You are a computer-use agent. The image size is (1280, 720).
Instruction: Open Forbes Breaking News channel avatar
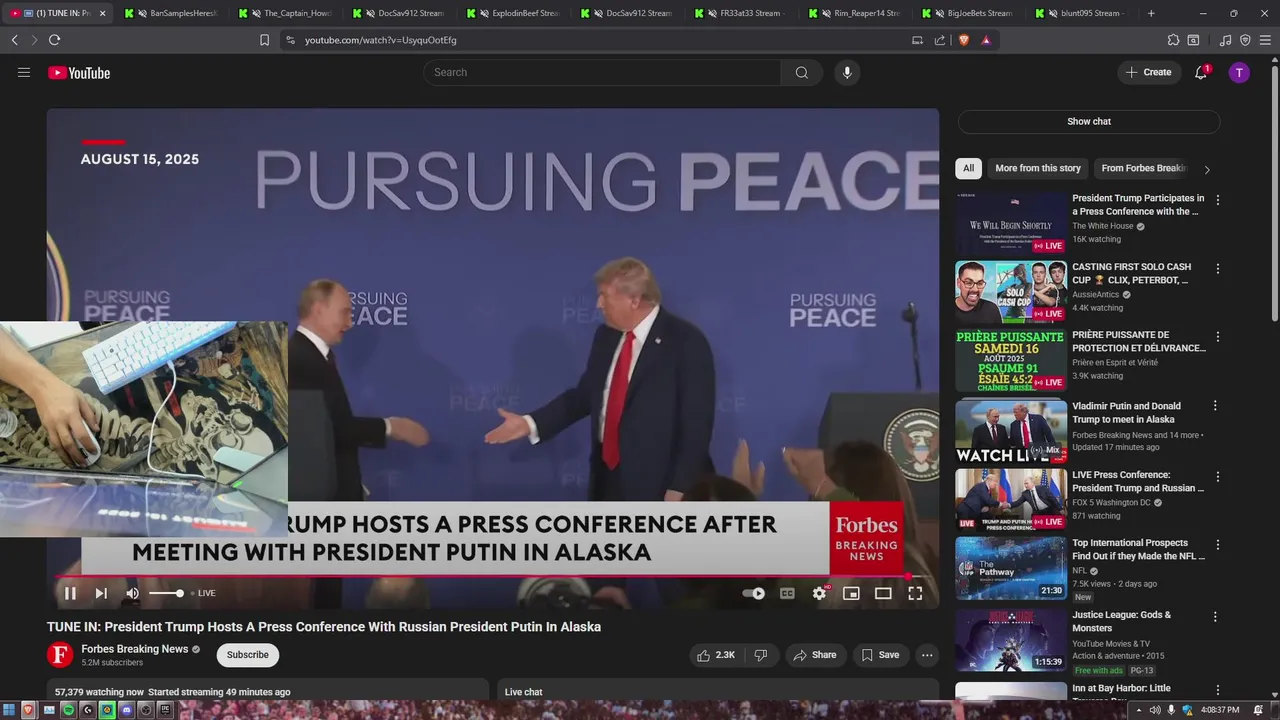tap(60, 655)
